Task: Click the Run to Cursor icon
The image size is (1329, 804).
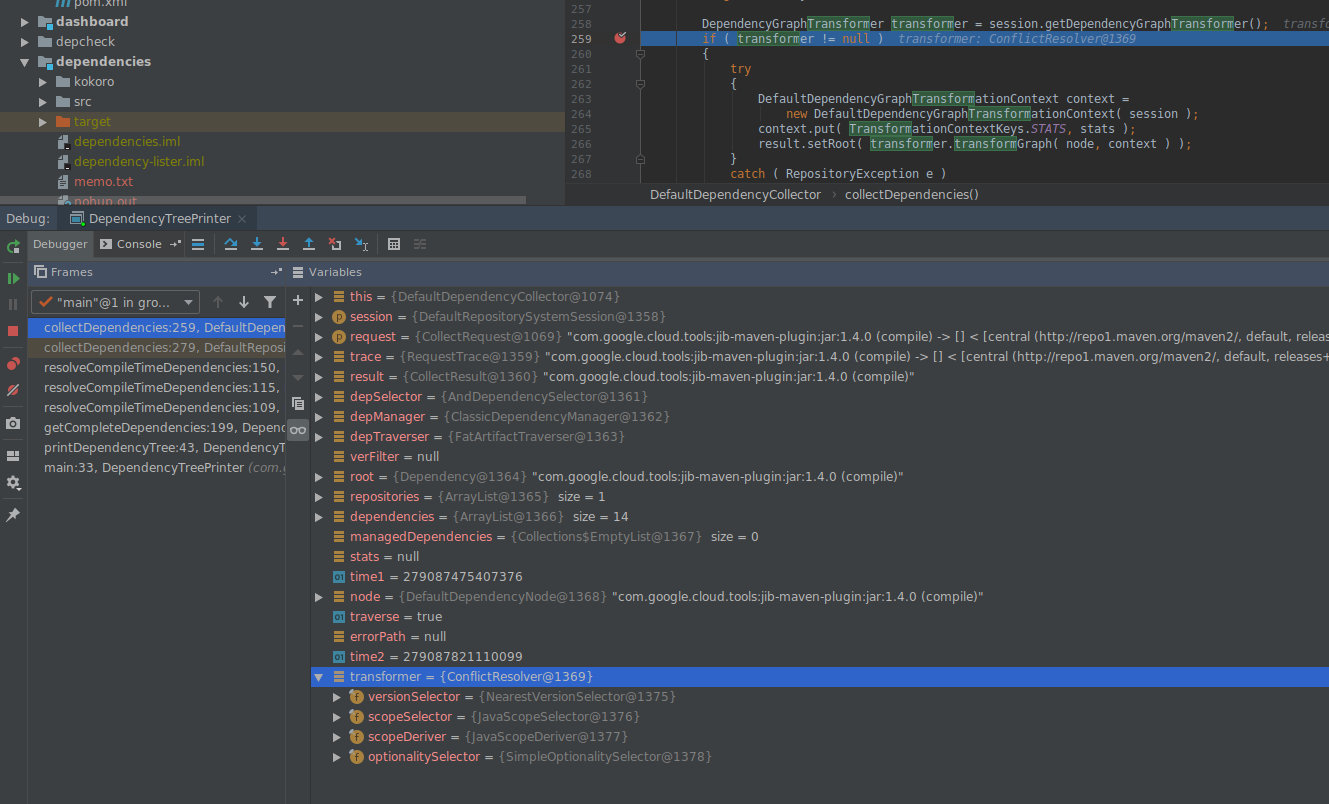Action: (361, 243)
